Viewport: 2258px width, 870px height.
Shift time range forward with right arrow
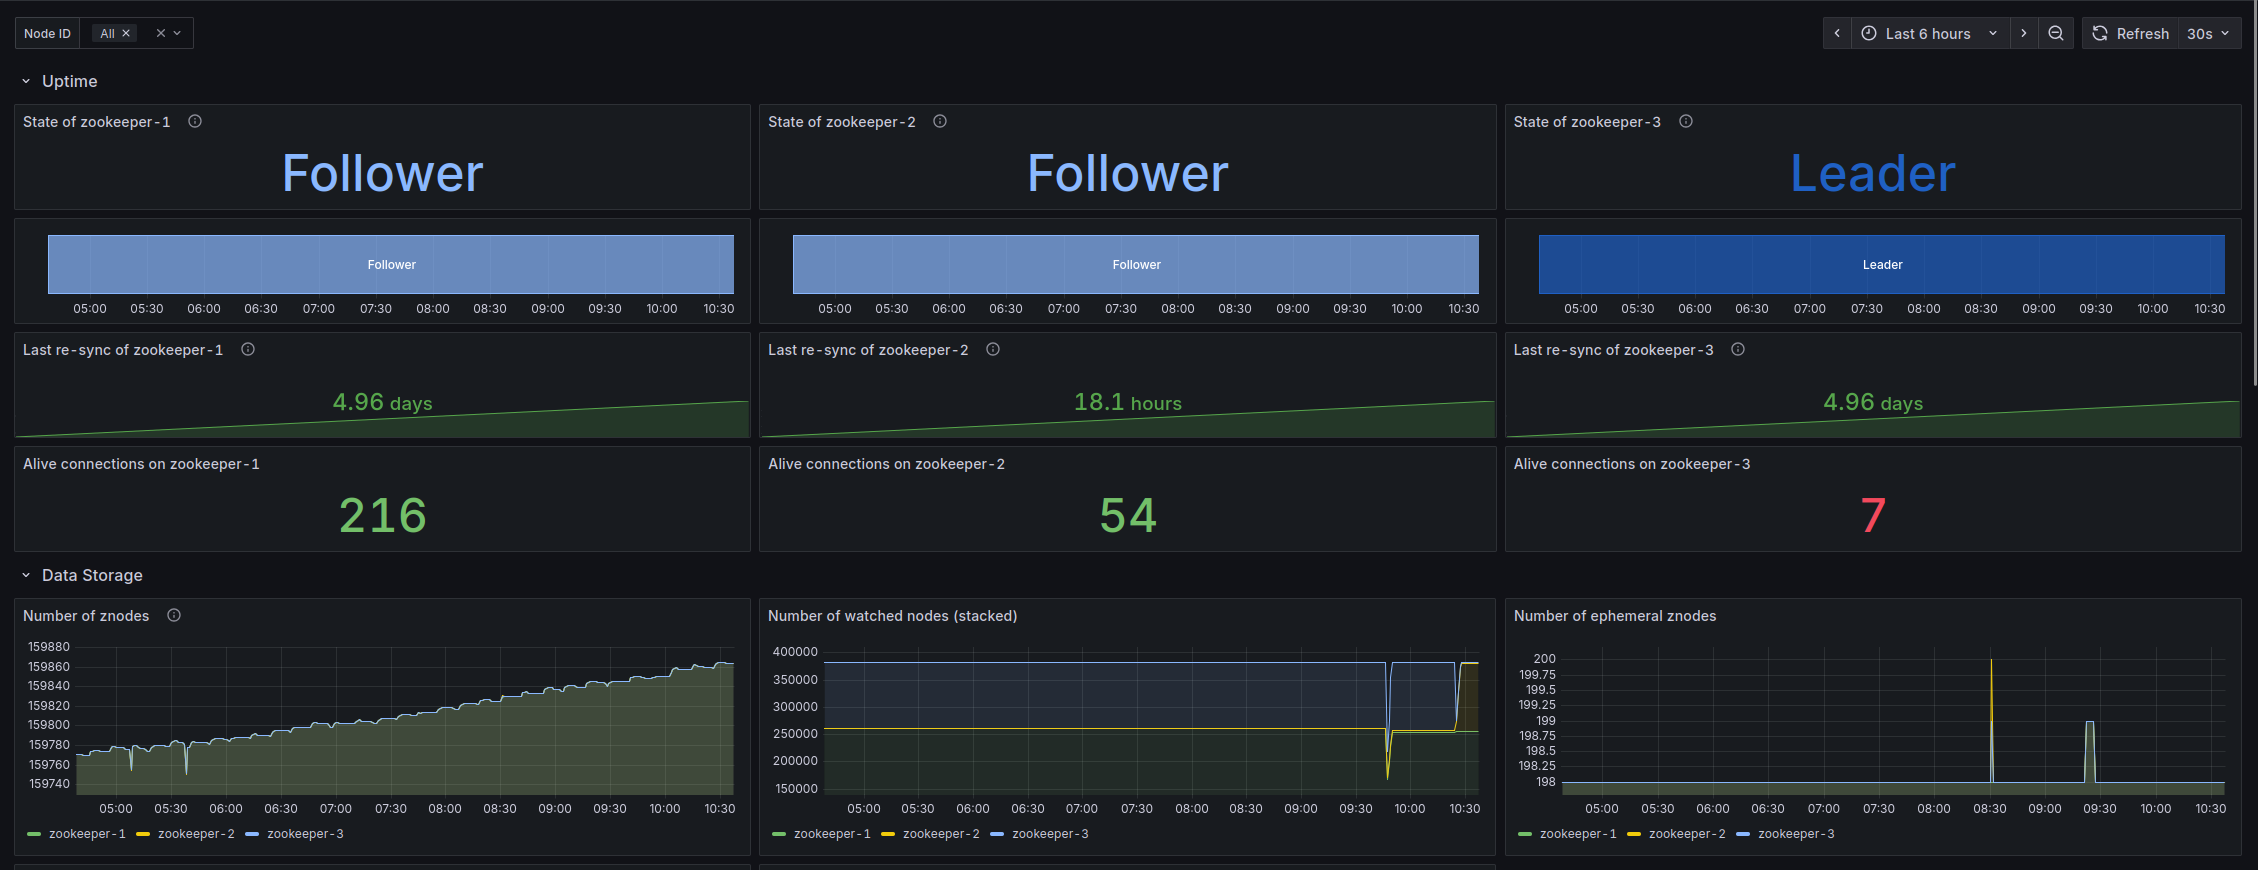pos(2023,33)
